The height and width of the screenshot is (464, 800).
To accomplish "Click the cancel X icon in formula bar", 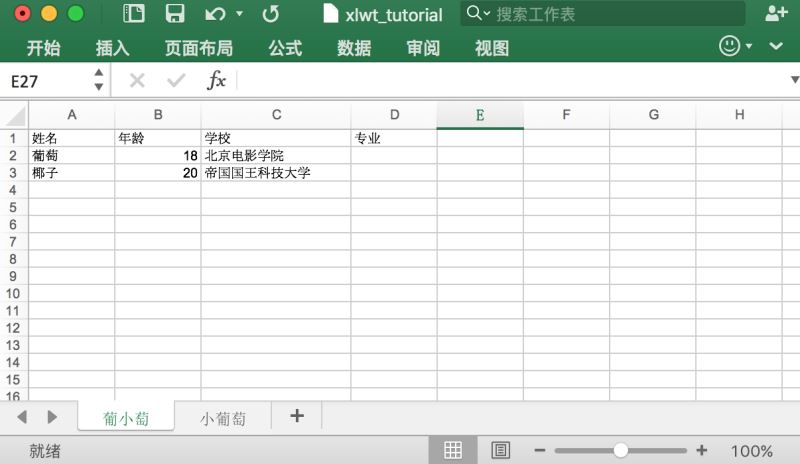I will (x=137, y=80).
